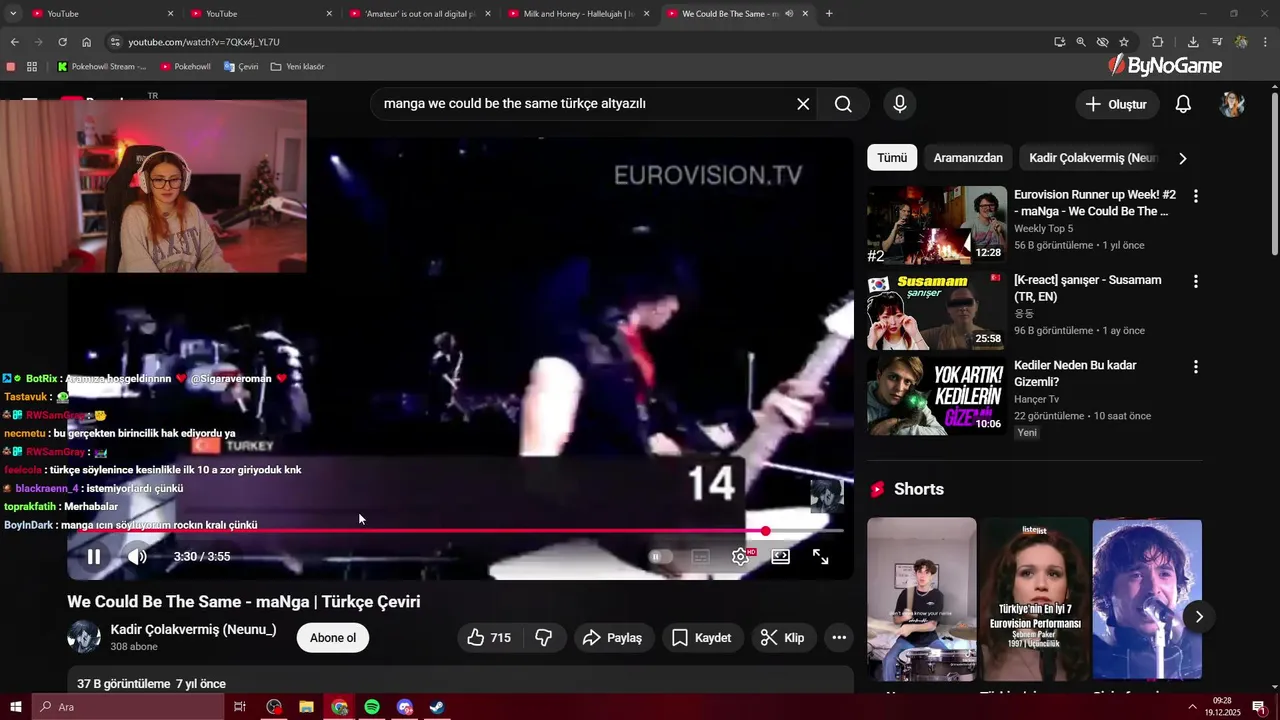Open options for Eurovision Runner up Week video
The width and height of the screenshot is (1280, 720).
point(1195,196)
